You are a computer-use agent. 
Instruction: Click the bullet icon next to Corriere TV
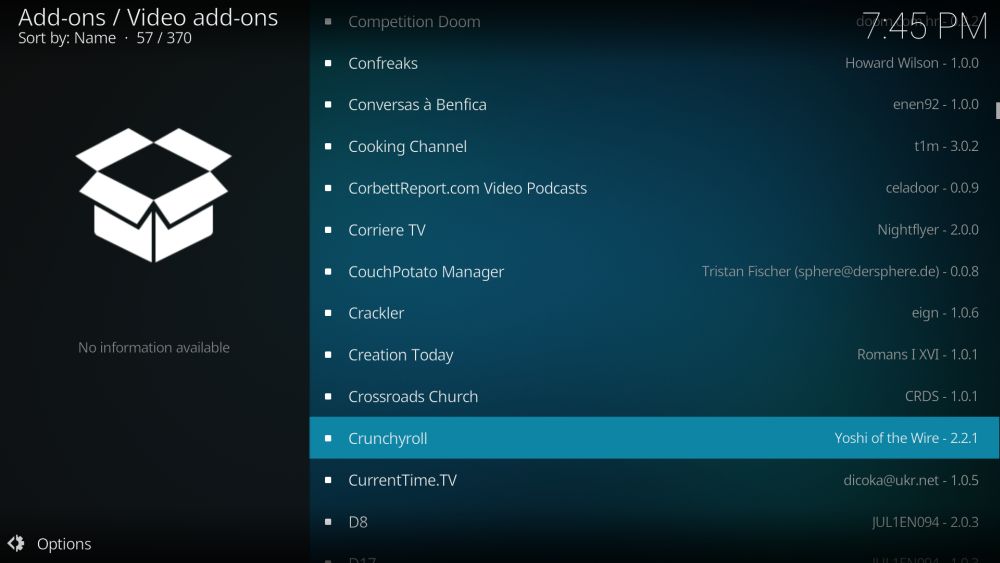[x=328, y=230]
